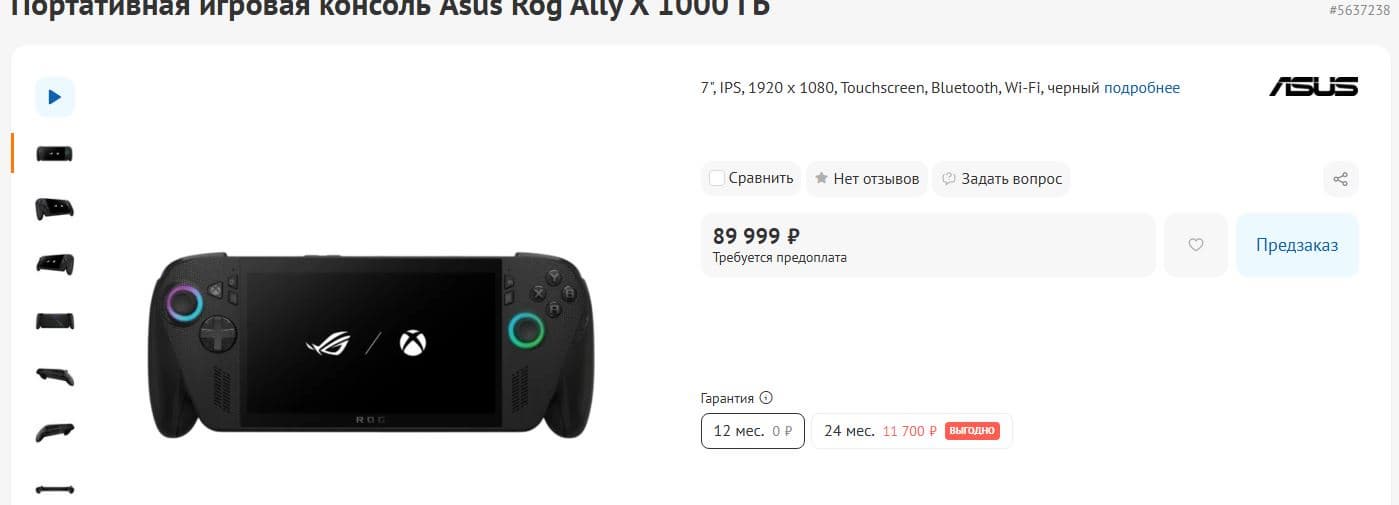Select the second console thumbnail
This screenshot has height=505, width=1399.
click(x=55, y=209)
